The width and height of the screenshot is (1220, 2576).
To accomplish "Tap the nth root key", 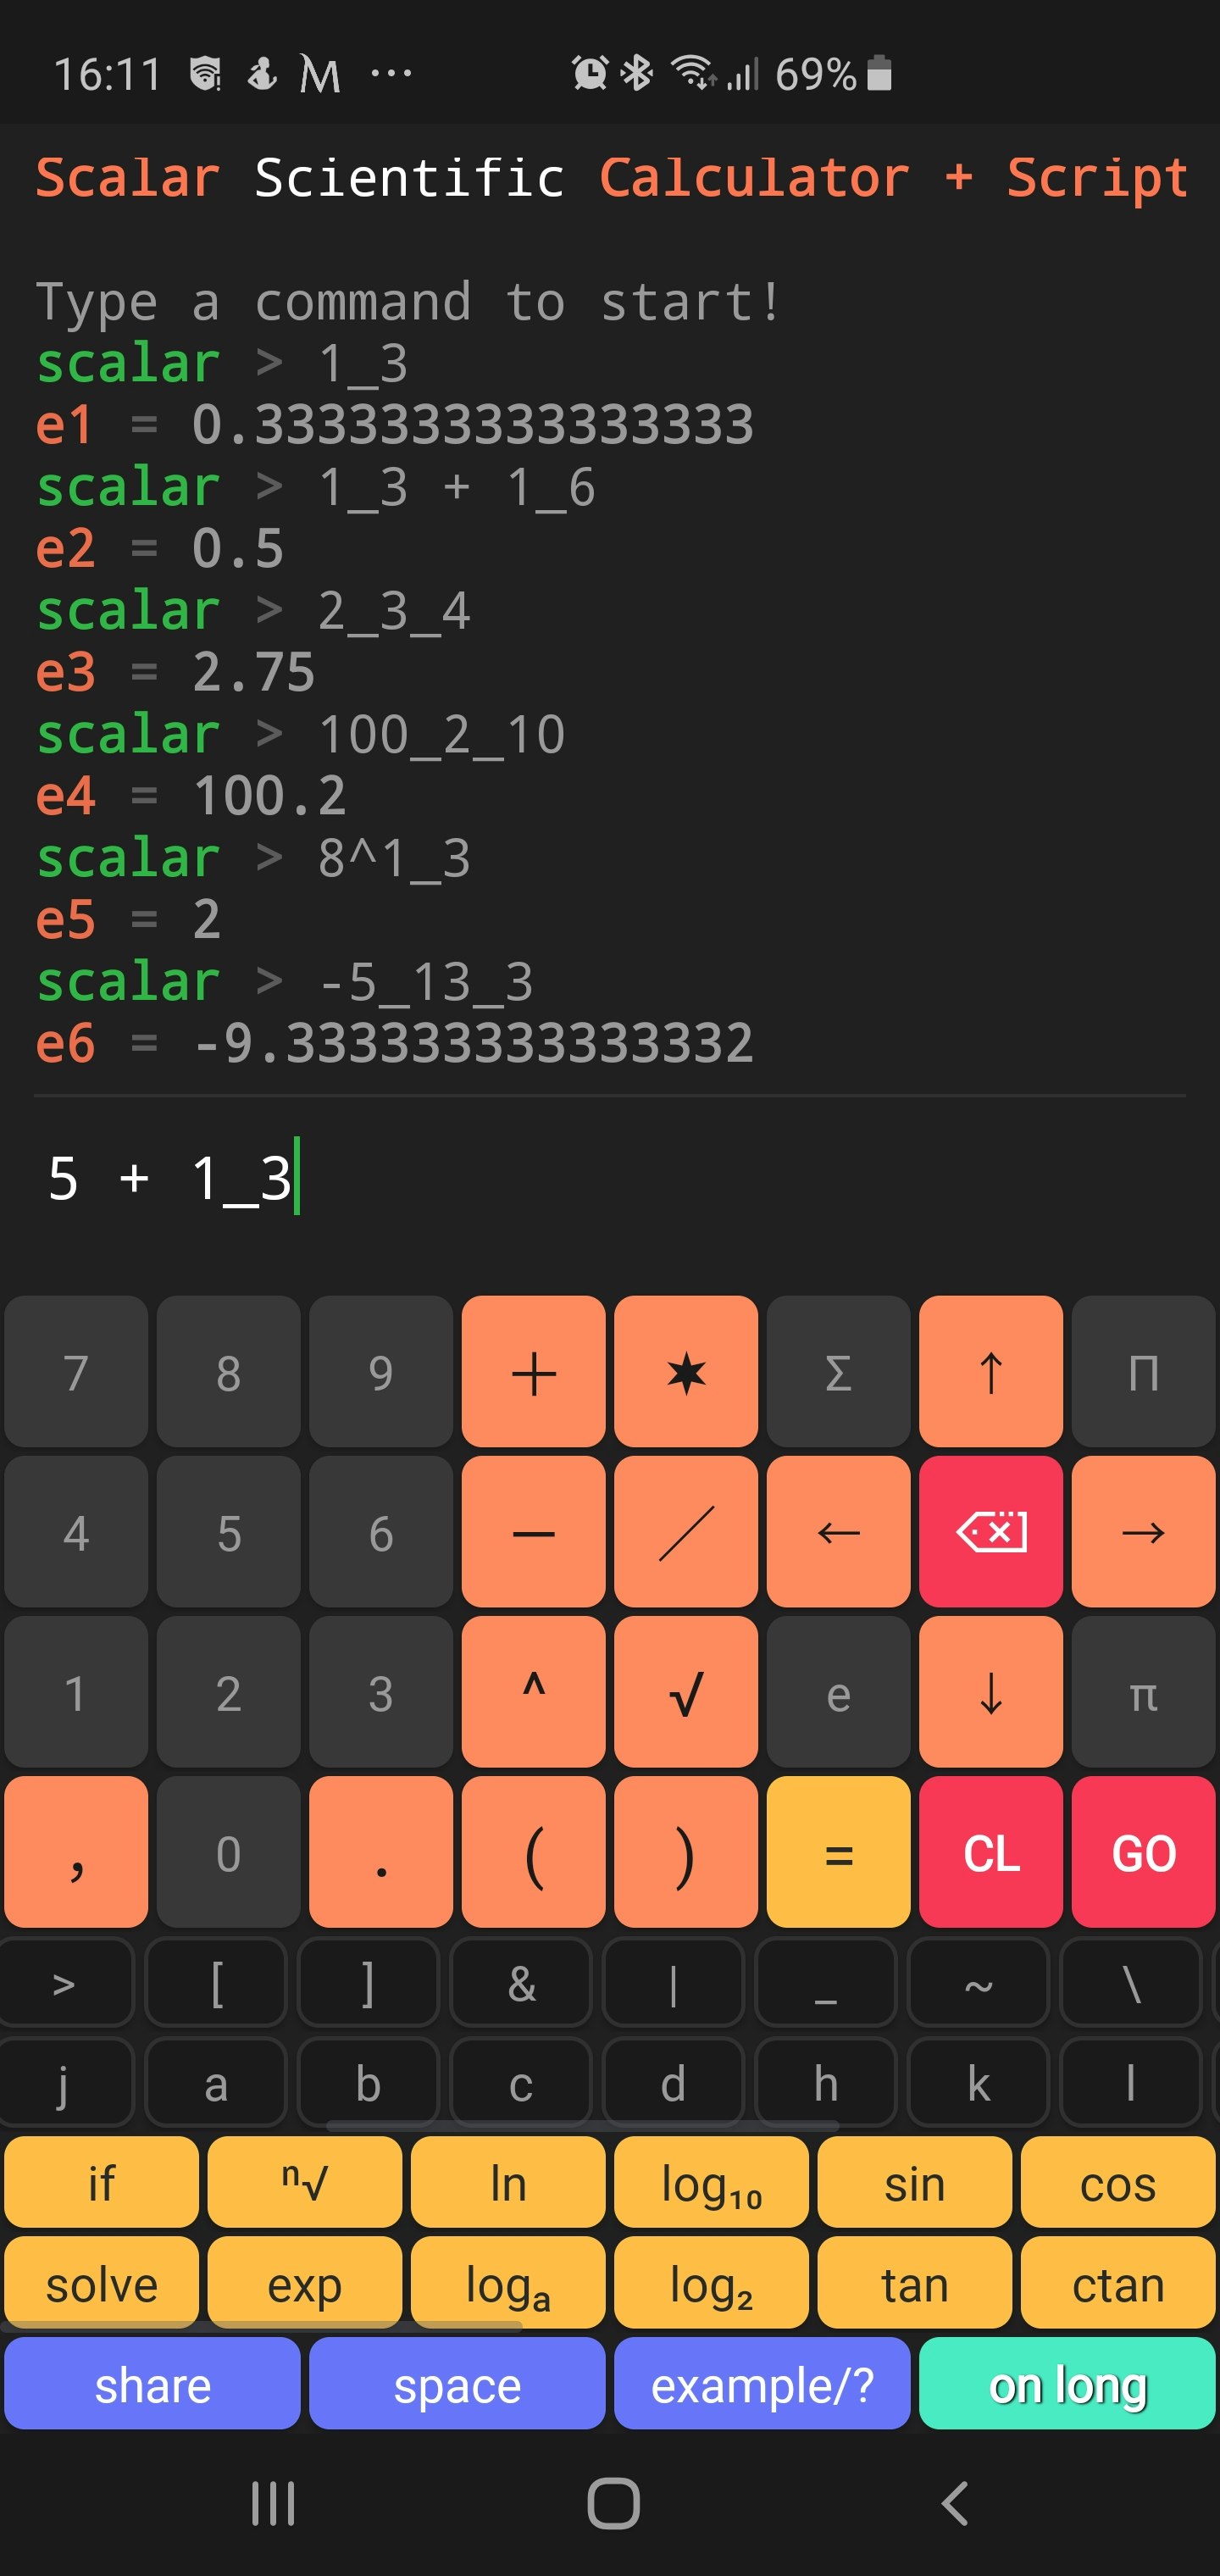I will coord(304,2181).
